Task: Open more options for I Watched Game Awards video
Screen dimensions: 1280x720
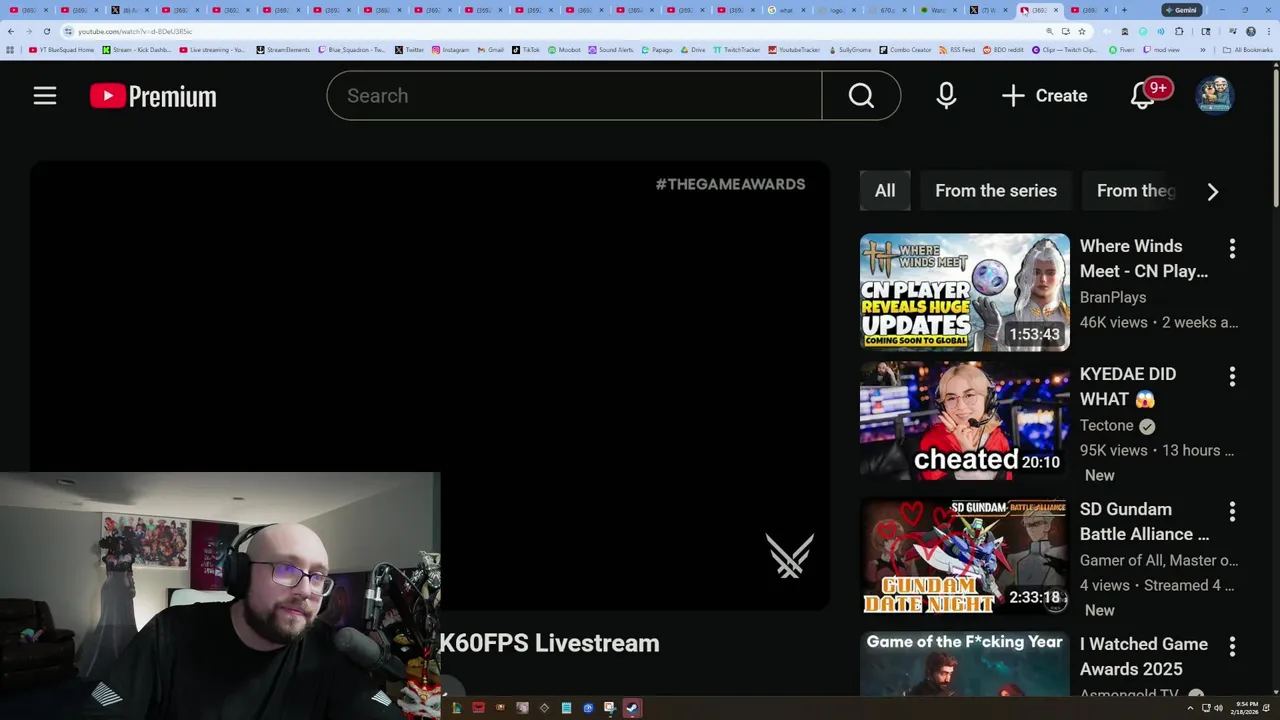Action: (1232, 647)
